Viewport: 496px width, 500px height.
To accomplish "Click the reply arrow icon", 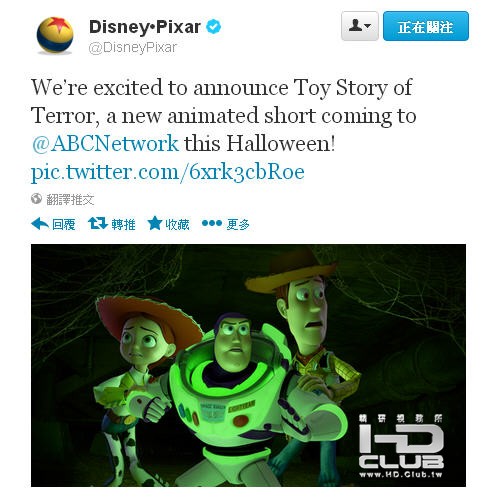I will [x=40, y=224].
